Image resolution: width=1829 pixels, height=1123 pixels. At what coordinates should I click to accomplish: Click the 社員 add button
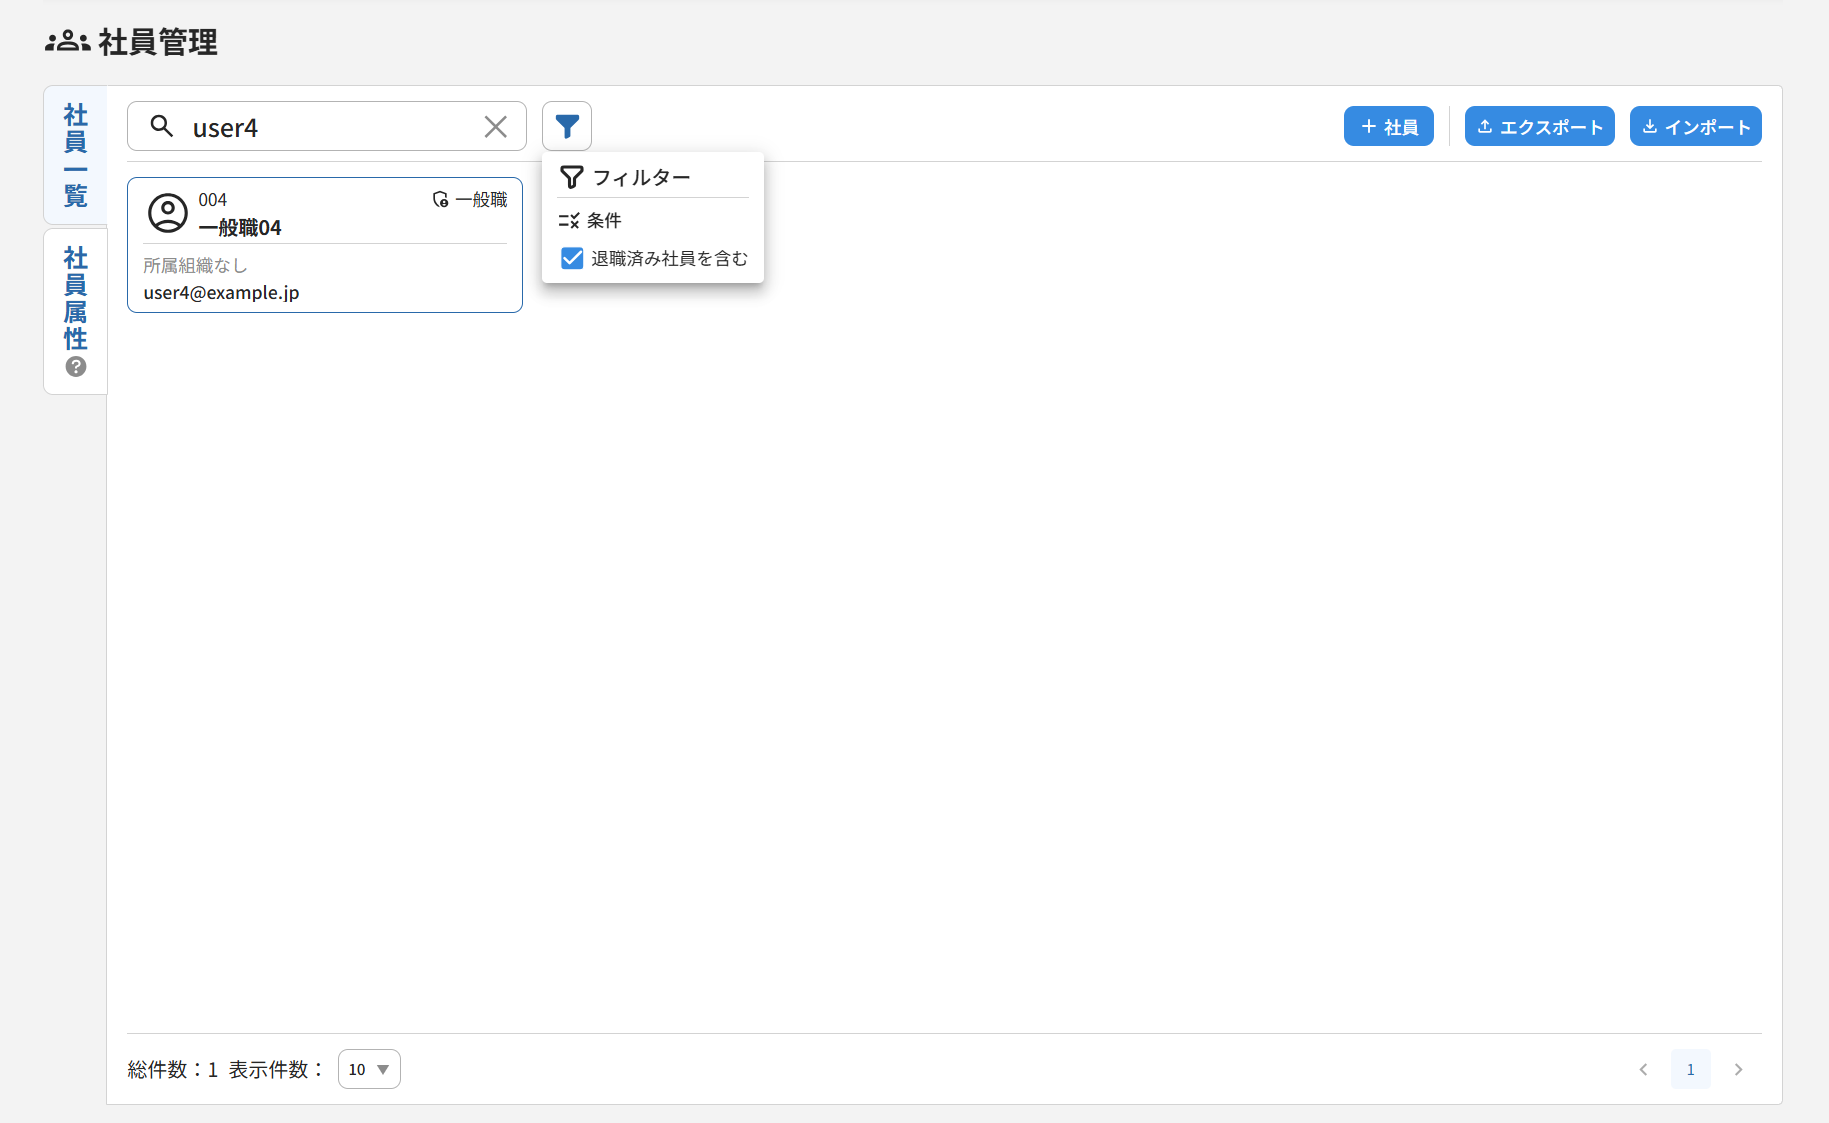click(x=1388, y=126)
